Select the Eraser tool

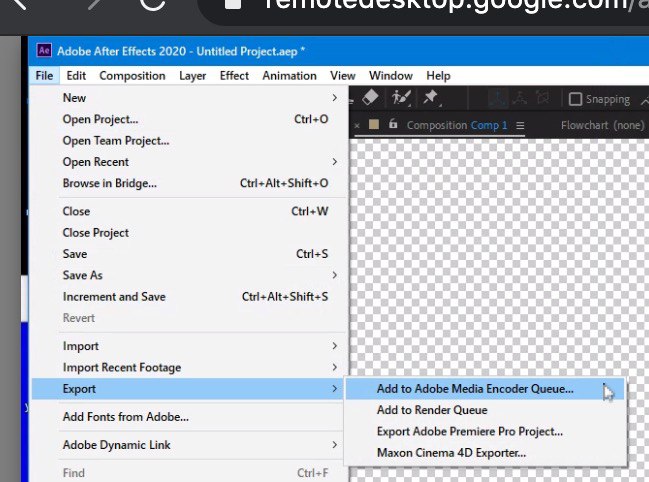pos(370,98)
